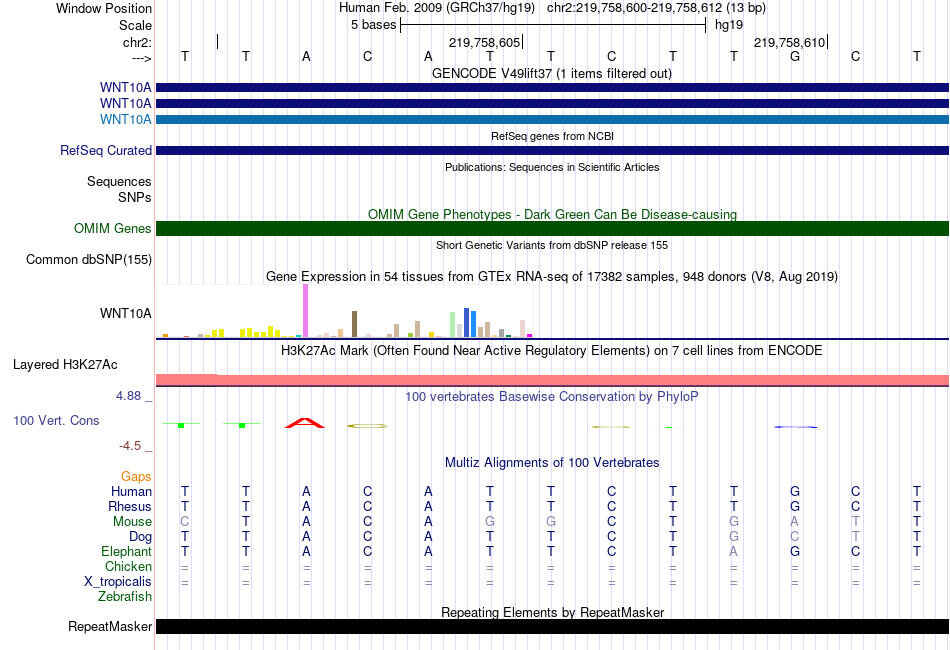Click the 219,758,610 position marker
950x650 pixels.
(789, 42)
